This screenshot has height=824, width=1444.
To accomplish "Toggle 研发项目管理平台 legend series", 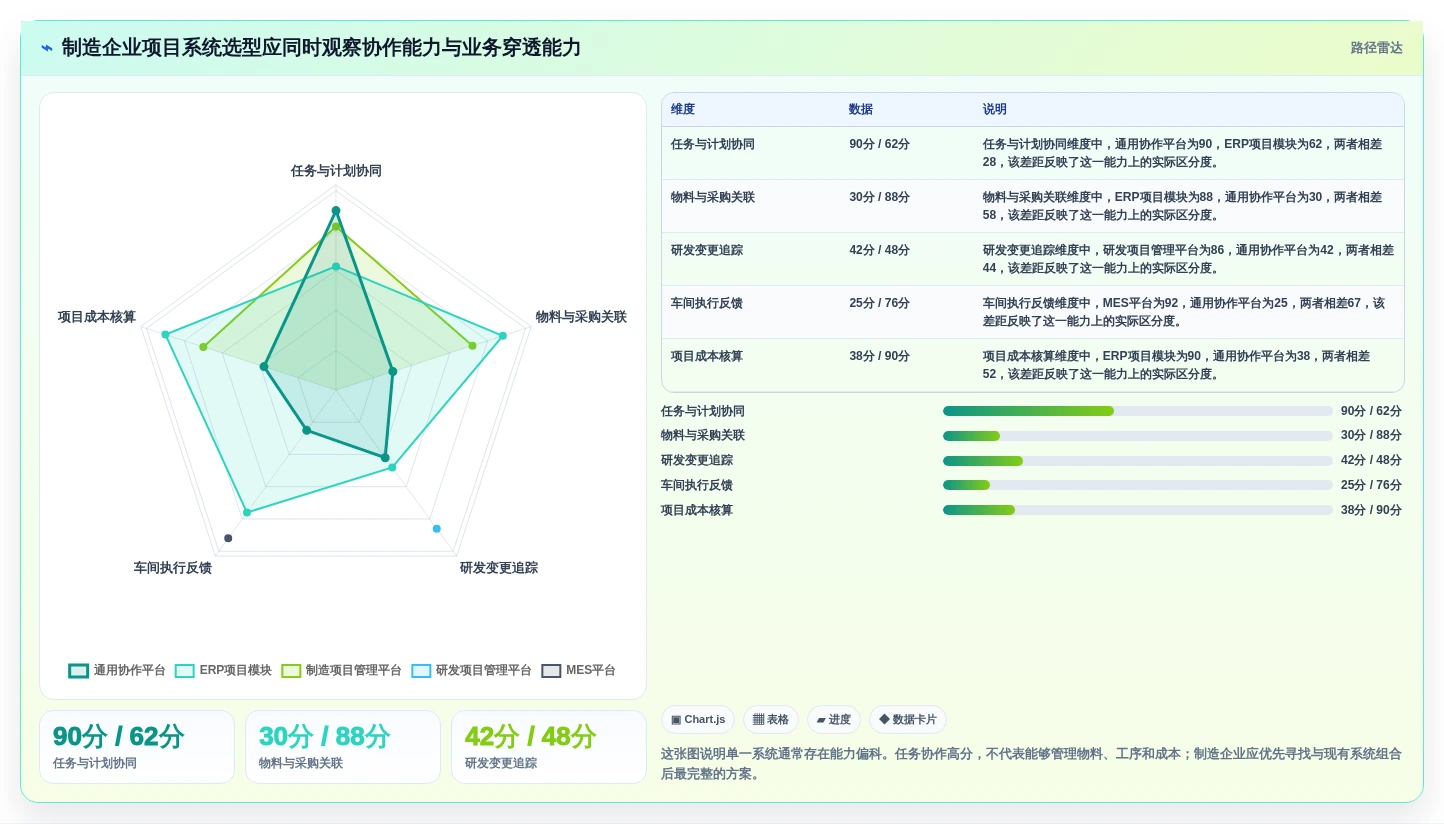I will click(x=471, y=670).
